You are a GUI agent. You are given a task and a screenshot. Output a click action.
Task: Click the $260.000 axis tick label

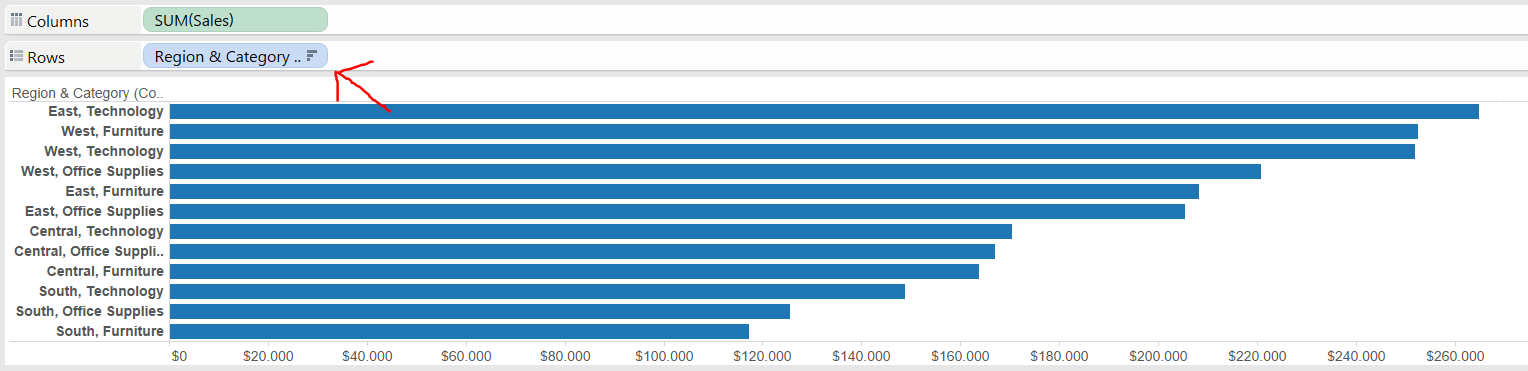1454,355
